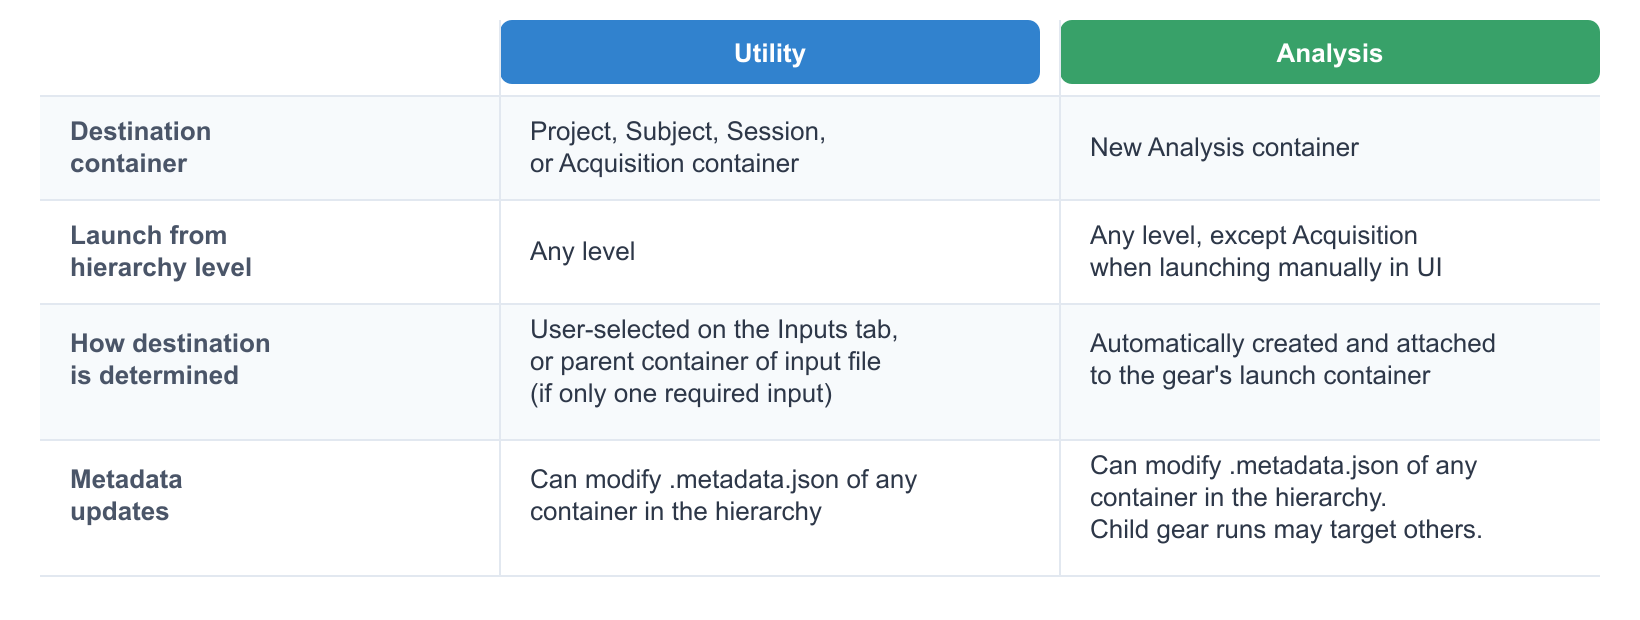
Task: Click 'or parent container of input file' line
Action: (705, 361)
